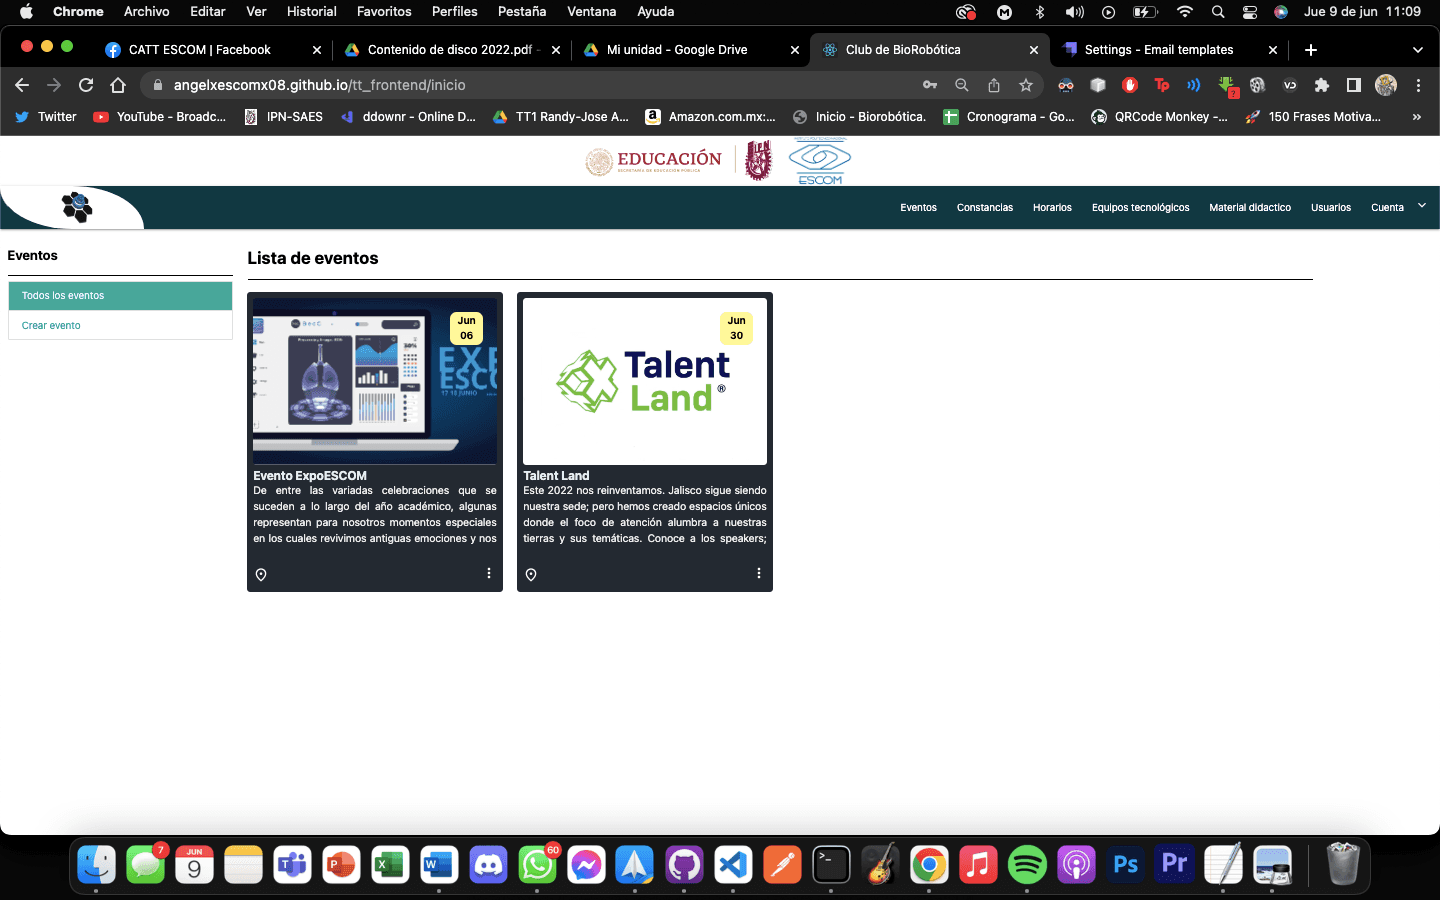Screen dimensions: 1440x900
Task: Open three-dot menu on Talent Land card
Action: [x=759, y=573]
